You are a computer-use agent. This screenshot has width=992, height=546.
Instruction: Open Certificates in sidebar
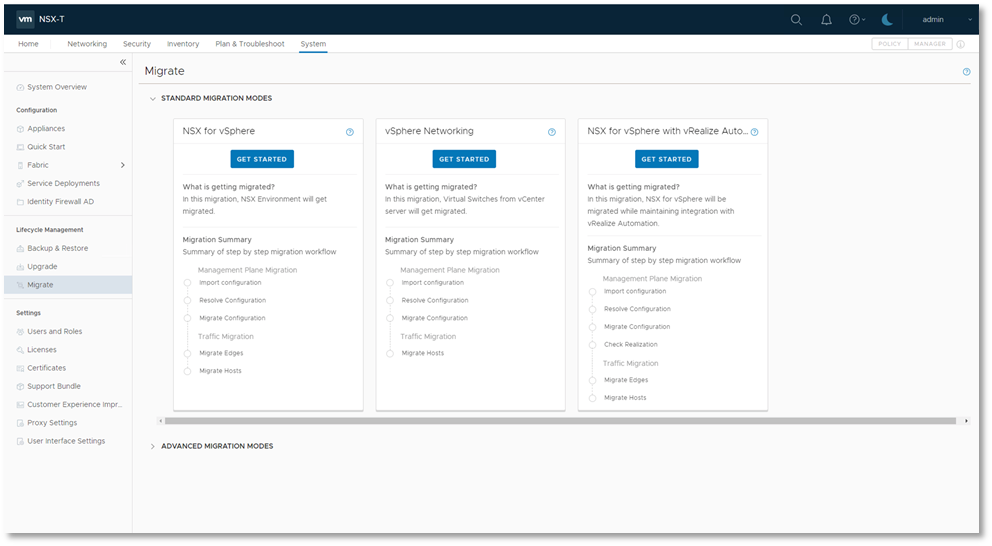point(46,368)
